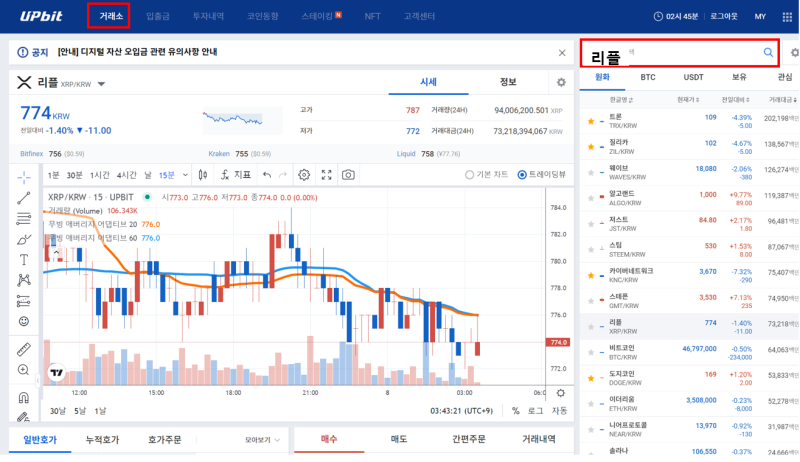Sort list by 거래대금 column
This screenshot has height=462, width=800.
(783, 100)
